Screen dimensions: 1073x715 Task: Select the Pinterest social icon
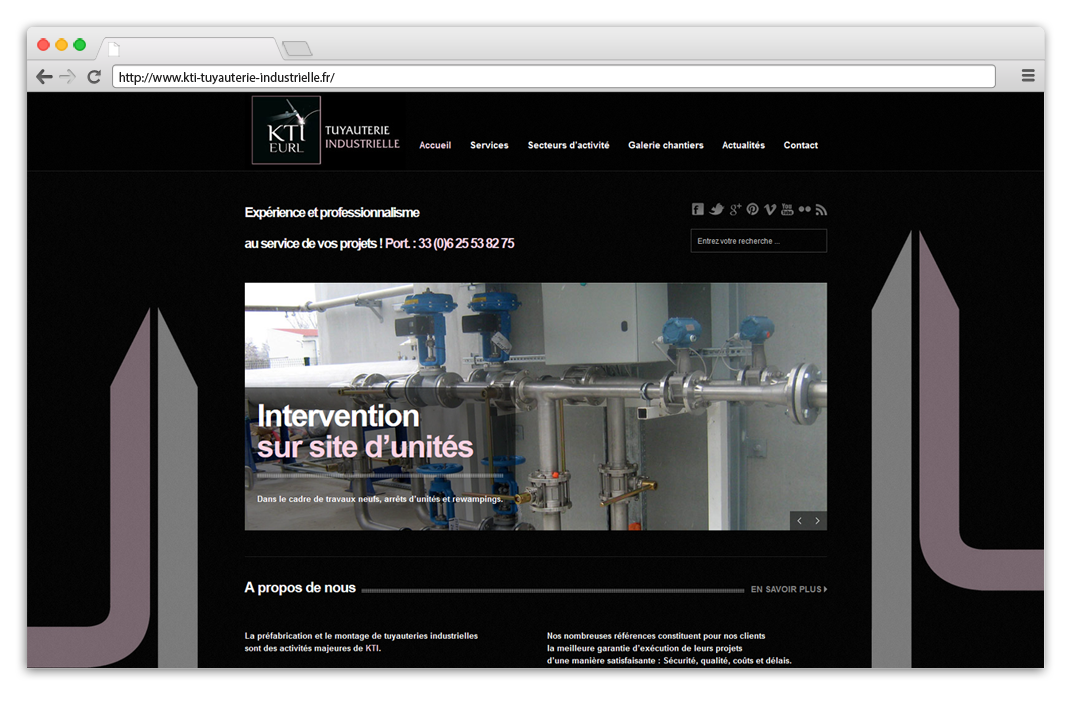point(753,209)
